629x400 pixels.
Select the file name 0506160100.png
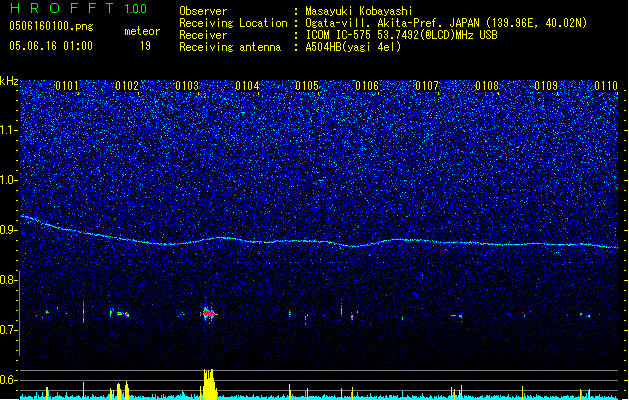pos(51,26)
